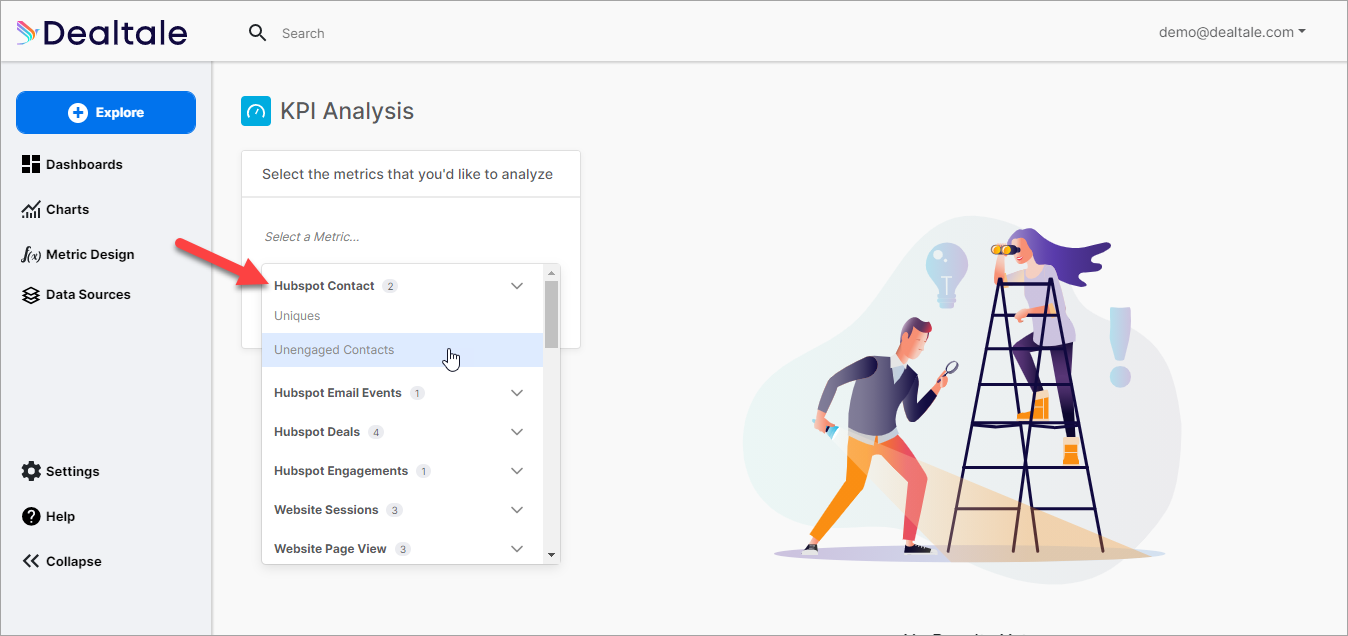The width and height of the screenshot is (1348, 636).
Task: Expand the Hubspot Deals chevron
Action: (517, 432)
